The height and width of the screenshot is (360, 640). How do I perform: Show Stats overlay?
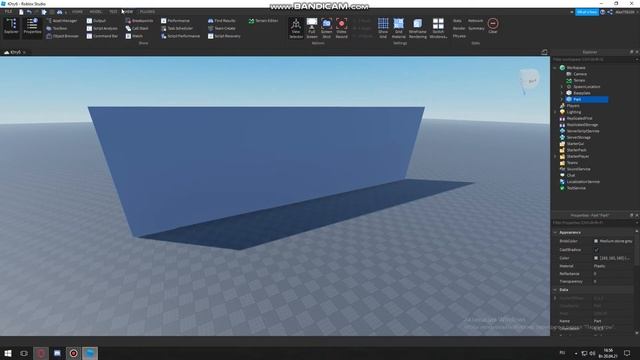[457, 20]
